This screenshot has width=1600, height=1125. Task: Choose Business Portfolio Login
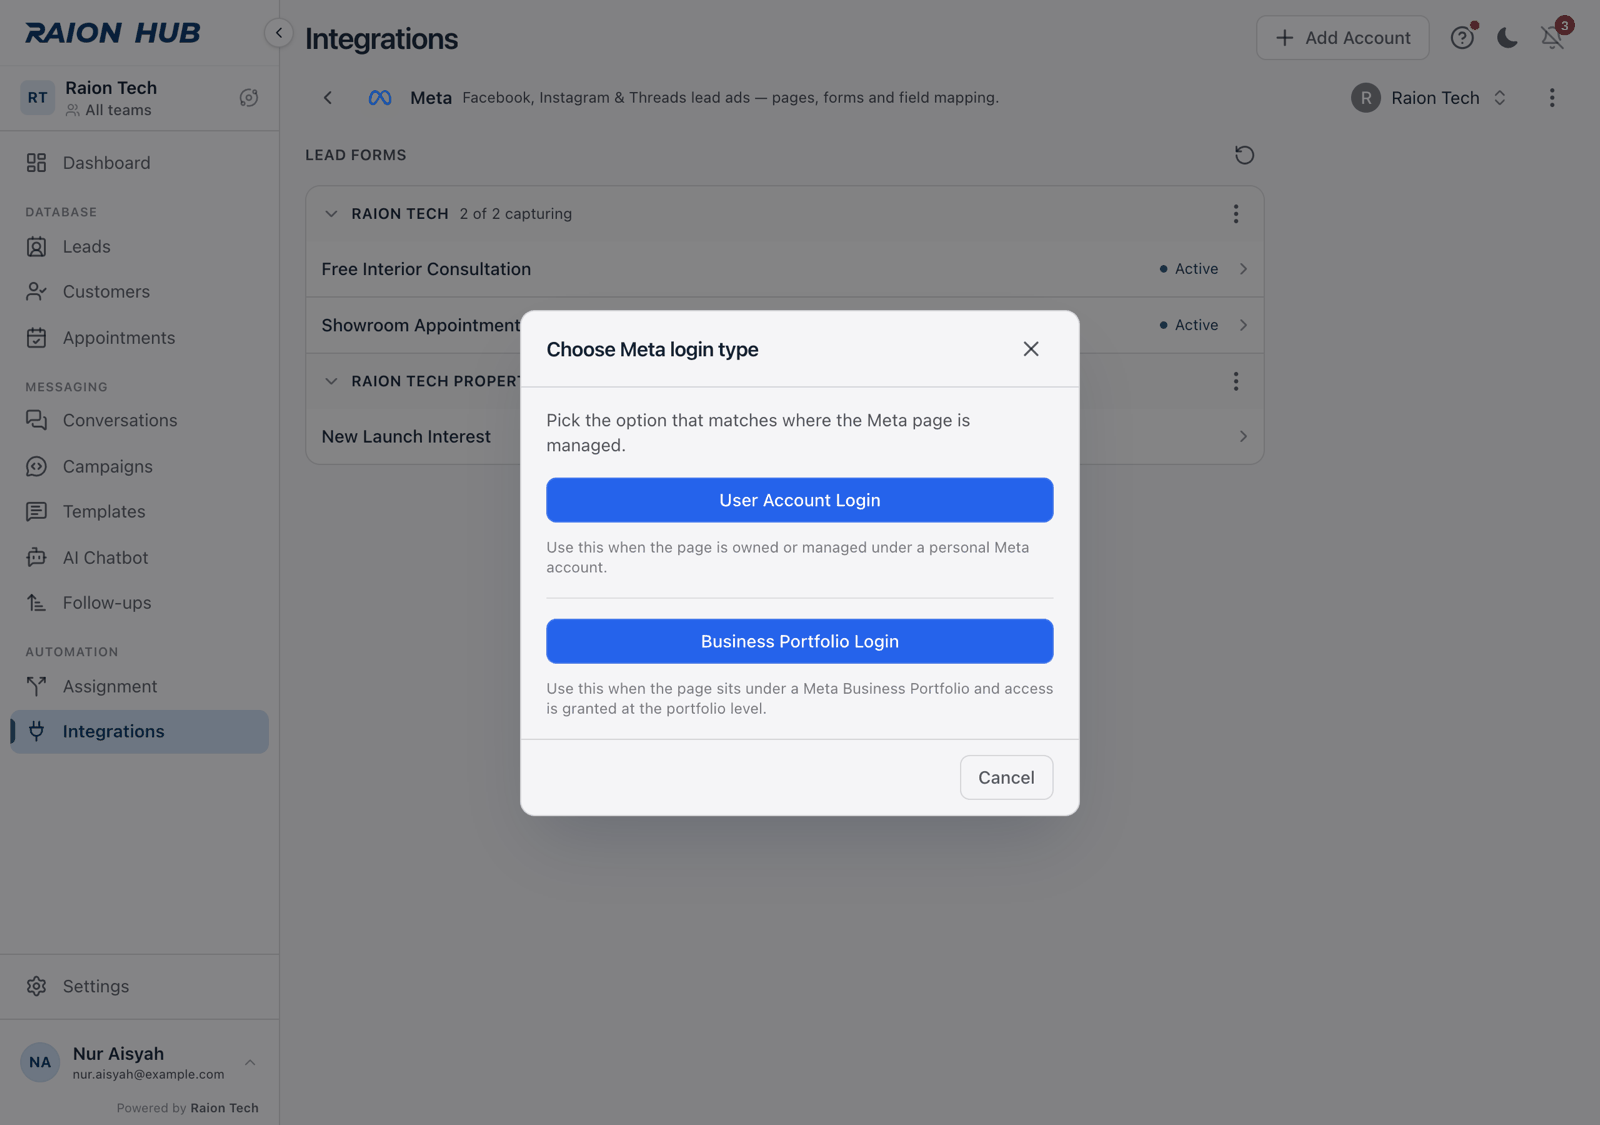tap(800, 641)
